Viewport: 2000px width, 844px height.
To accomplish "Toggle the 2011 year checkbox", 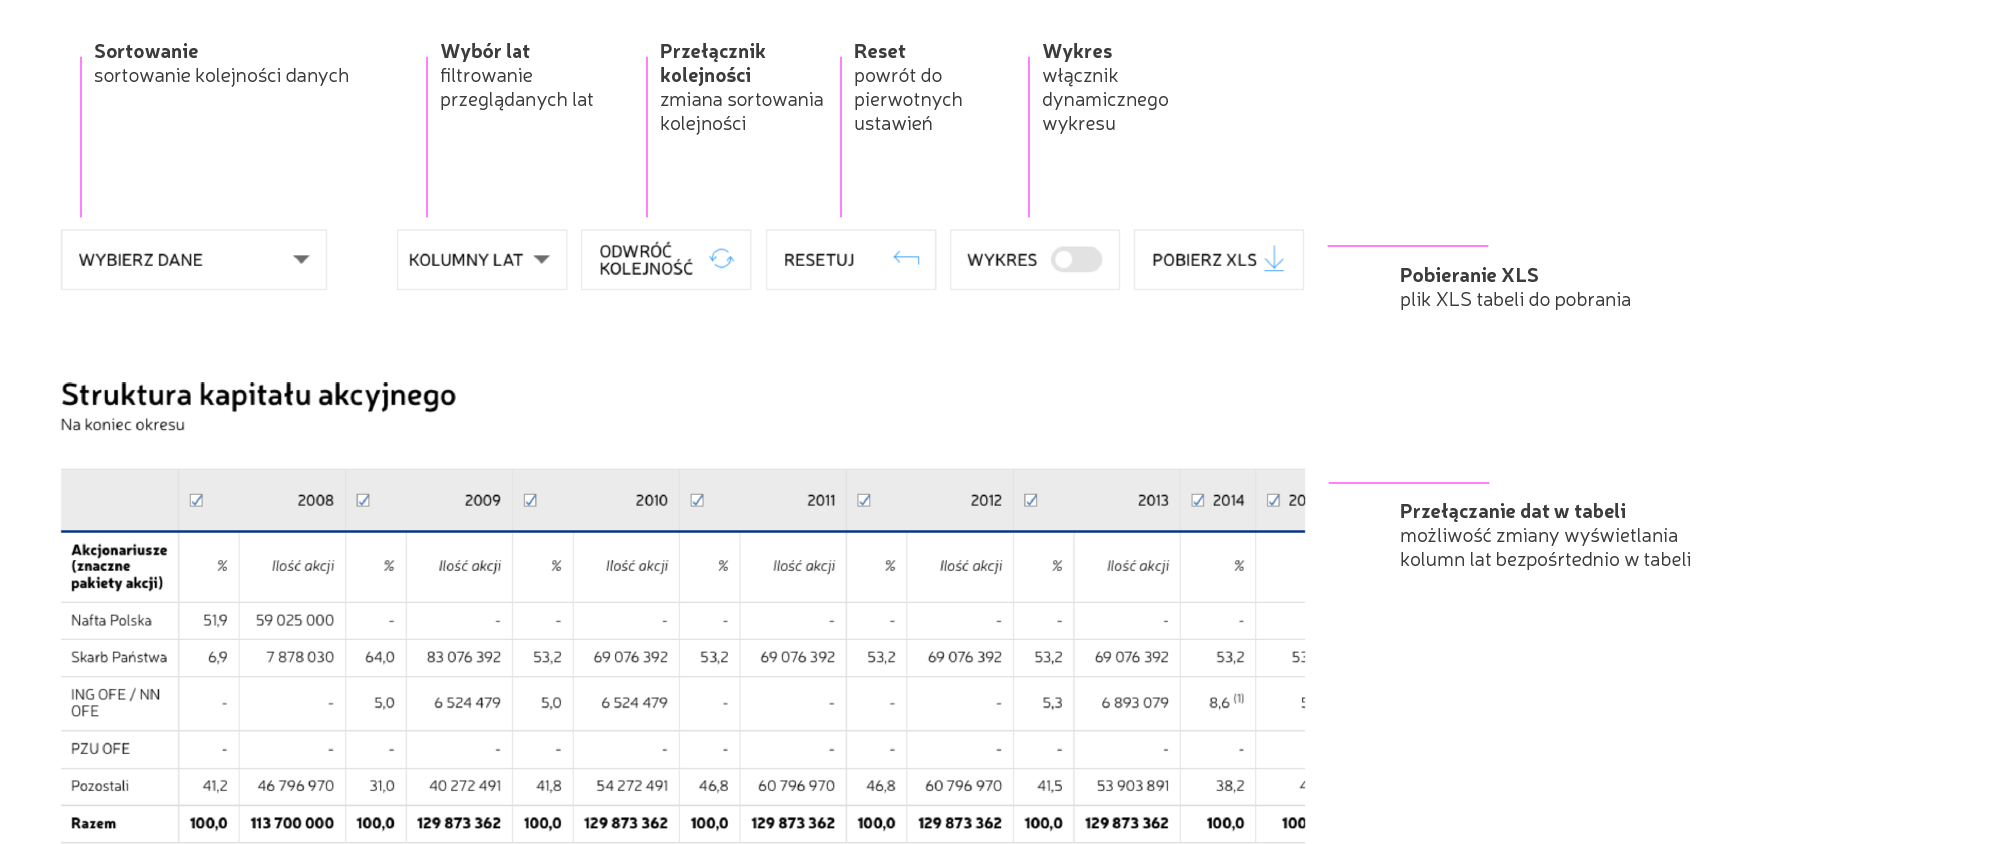I will click(697, 500).
